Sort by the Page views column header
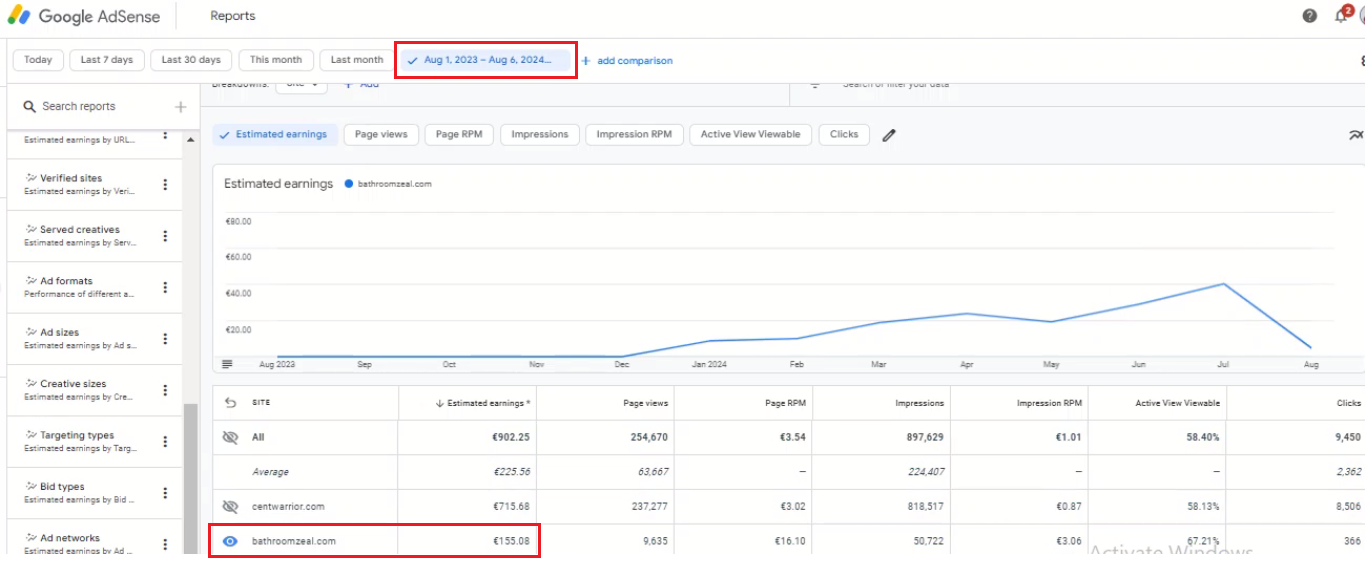1365x568 pixels. [x=644, y=403]
